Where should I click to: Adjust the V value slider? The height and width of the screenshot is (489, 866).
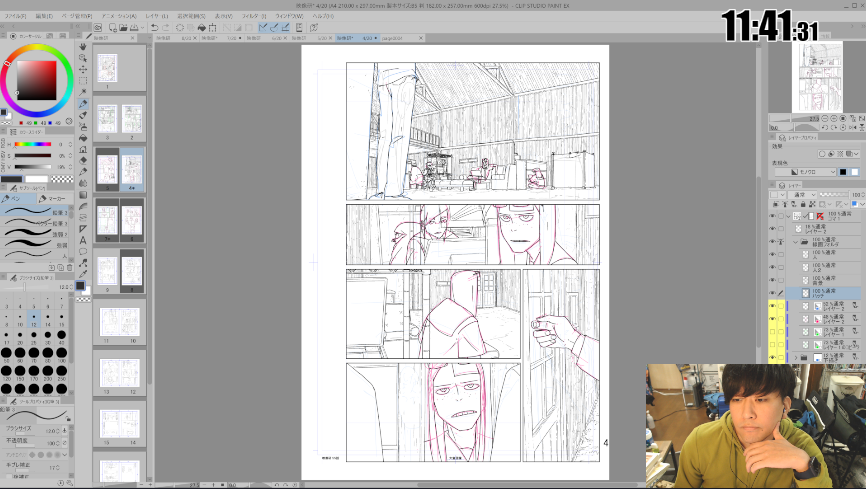[x=33, y=166]
